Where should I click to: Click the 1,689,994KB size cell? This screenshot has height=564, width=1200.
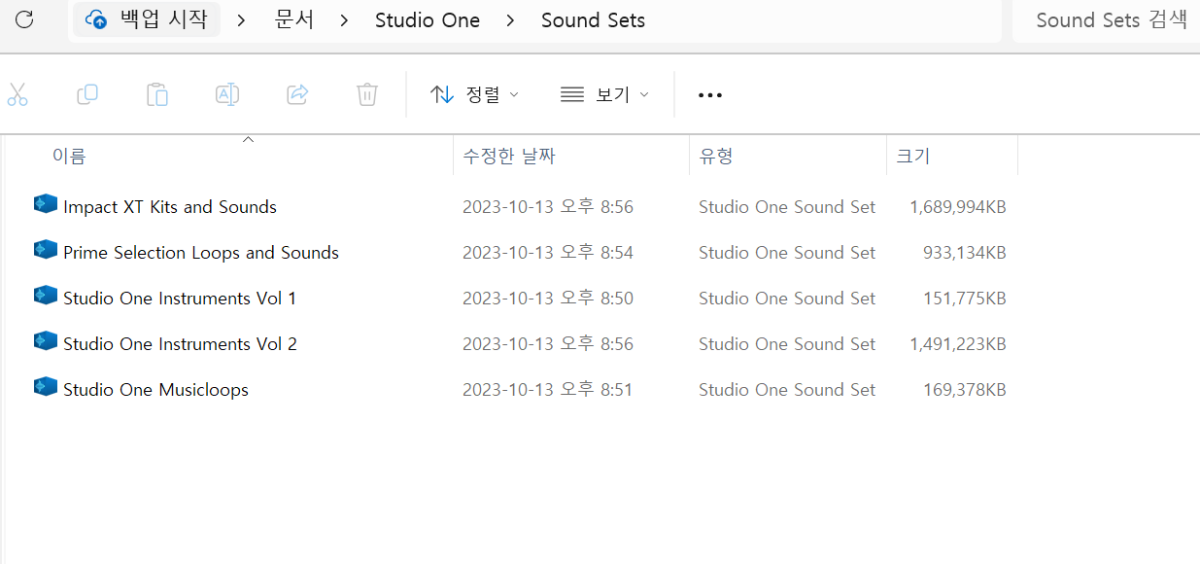click(x=958, y=207)
